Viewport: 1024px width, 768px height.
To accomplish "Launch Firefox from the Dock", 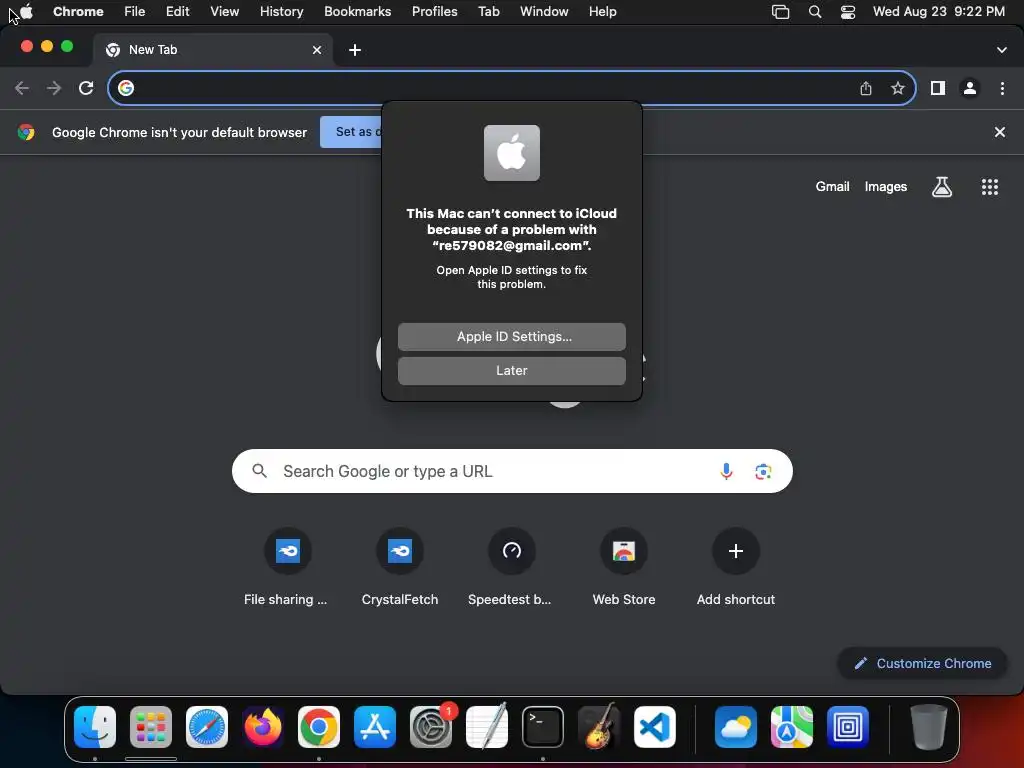I will (x=263, y=727).
